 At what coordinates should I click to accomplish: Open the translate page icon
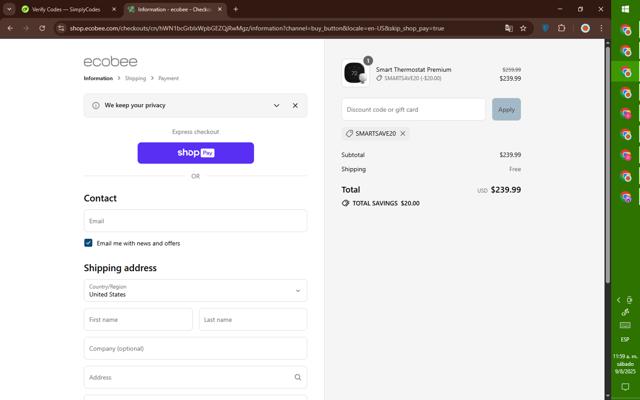(509, 28)
